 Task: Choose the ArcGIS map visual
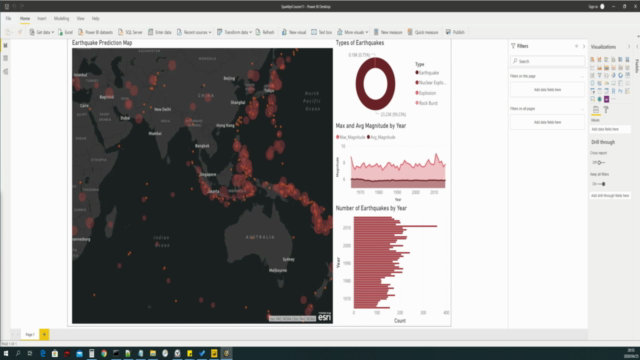click(x=600, y=99)
